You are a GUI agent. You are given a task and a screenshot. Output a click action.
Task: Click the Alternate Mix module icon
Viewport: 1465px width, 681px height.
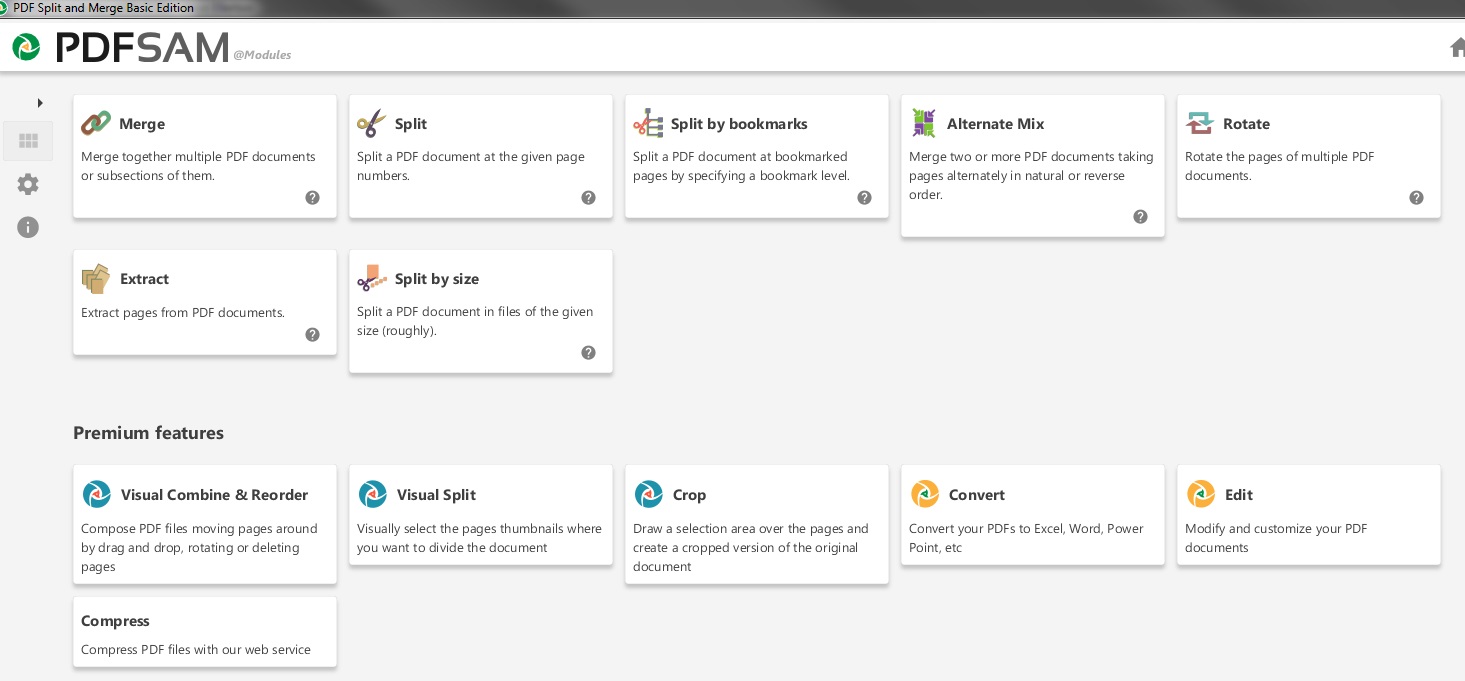pos(924,122)
